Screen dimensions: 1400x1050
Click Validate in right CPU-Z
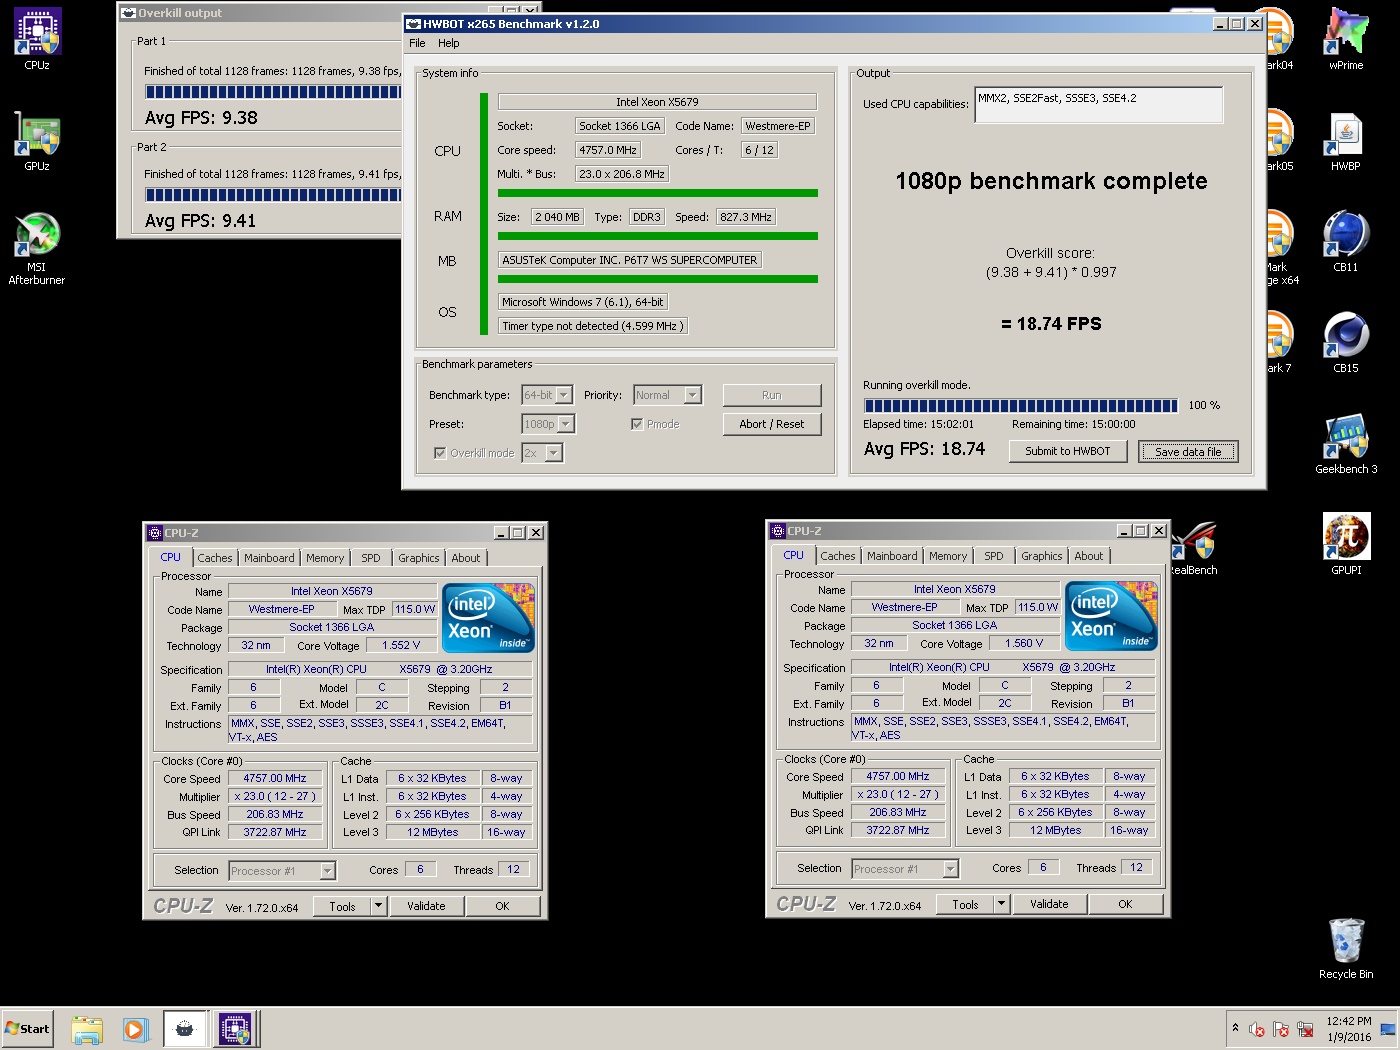[1049, 904]
